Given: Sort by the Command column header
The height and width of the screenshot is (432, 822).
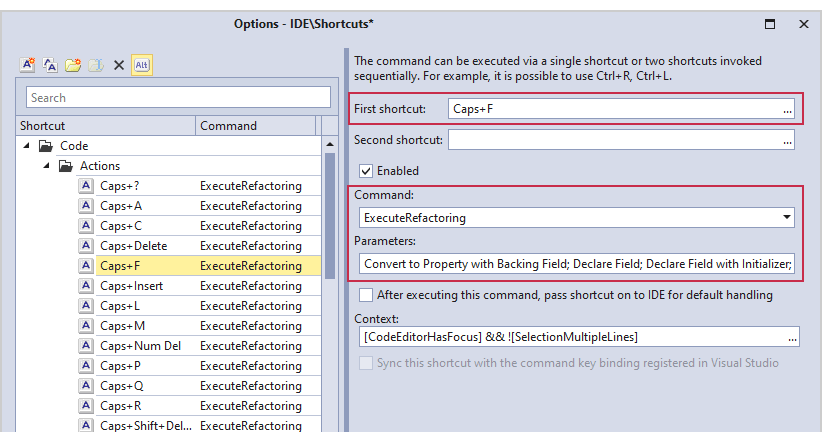Looking at the screenshot, I should pyautogui.click(x=255, y=126).
